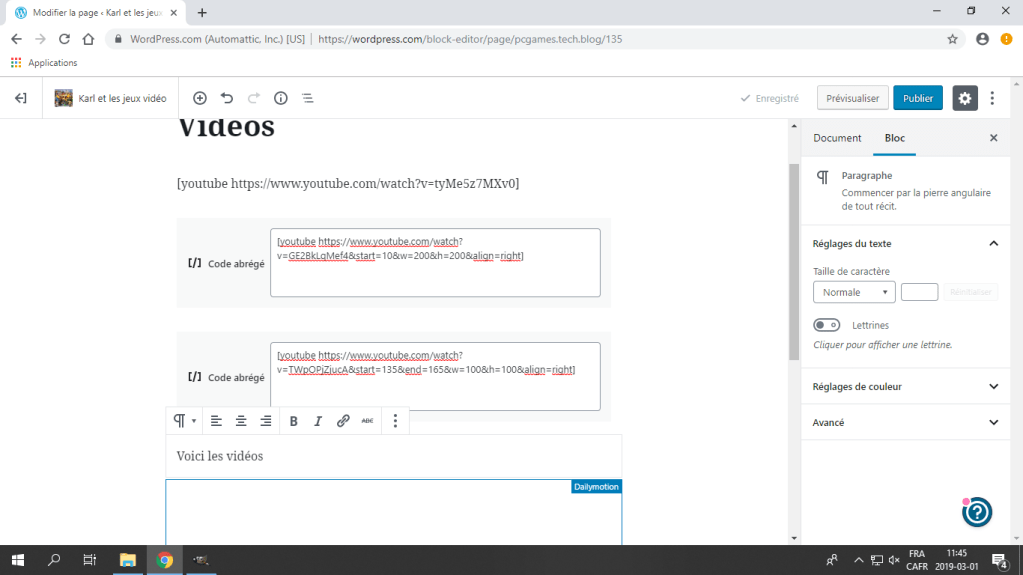Insert a link in the paragraph
The width and height of the screenshot is (1023, 575).
click(x=343, y=421)
